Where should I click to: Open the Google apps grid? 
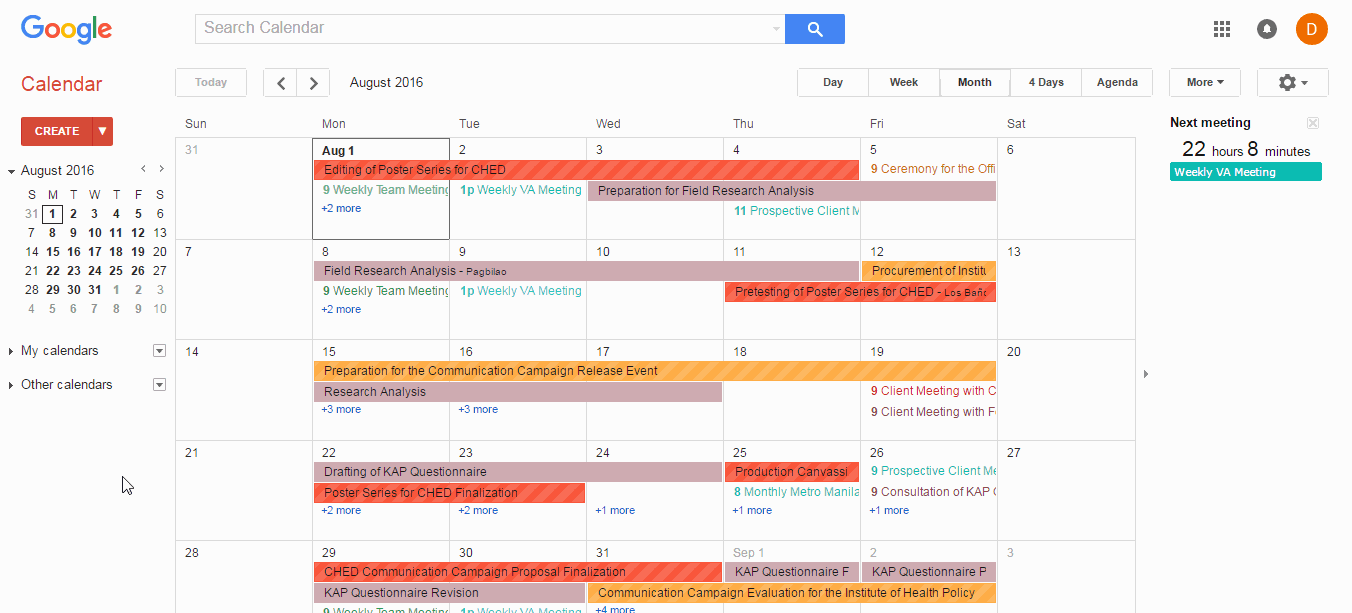click(x=1222, y=29)
